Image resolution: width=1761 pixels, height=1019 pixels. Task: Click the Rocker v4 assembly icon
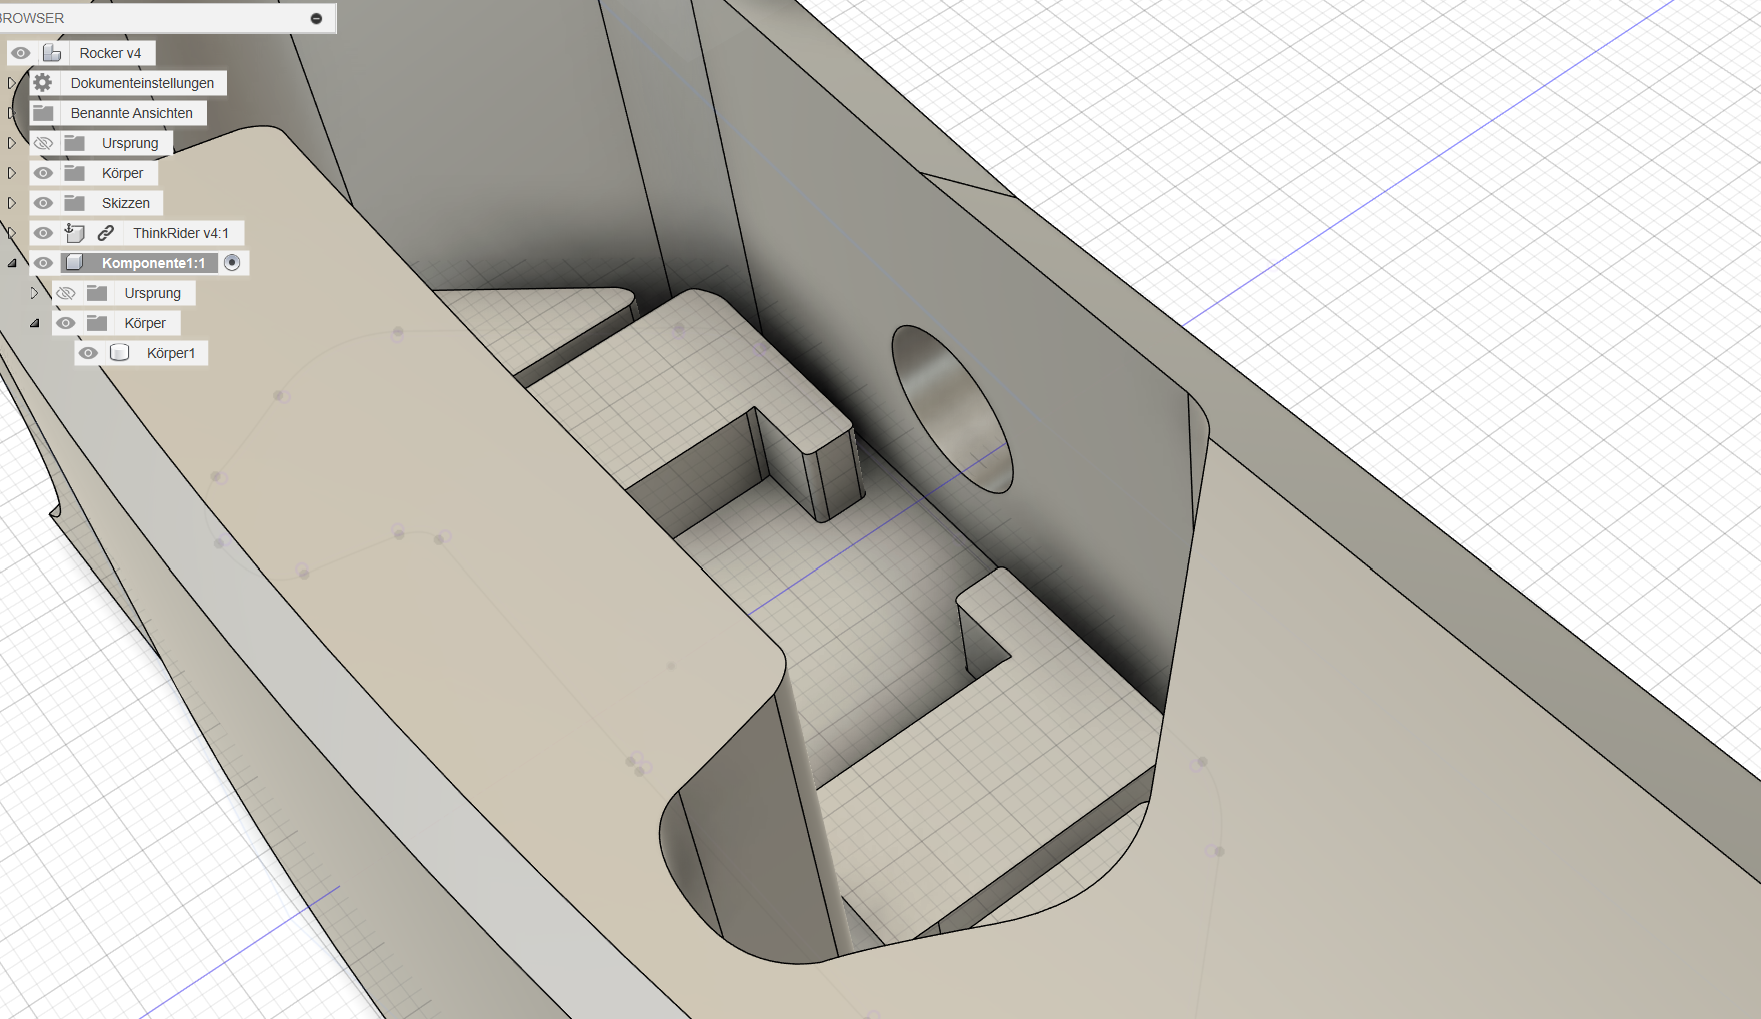(53, 53)
